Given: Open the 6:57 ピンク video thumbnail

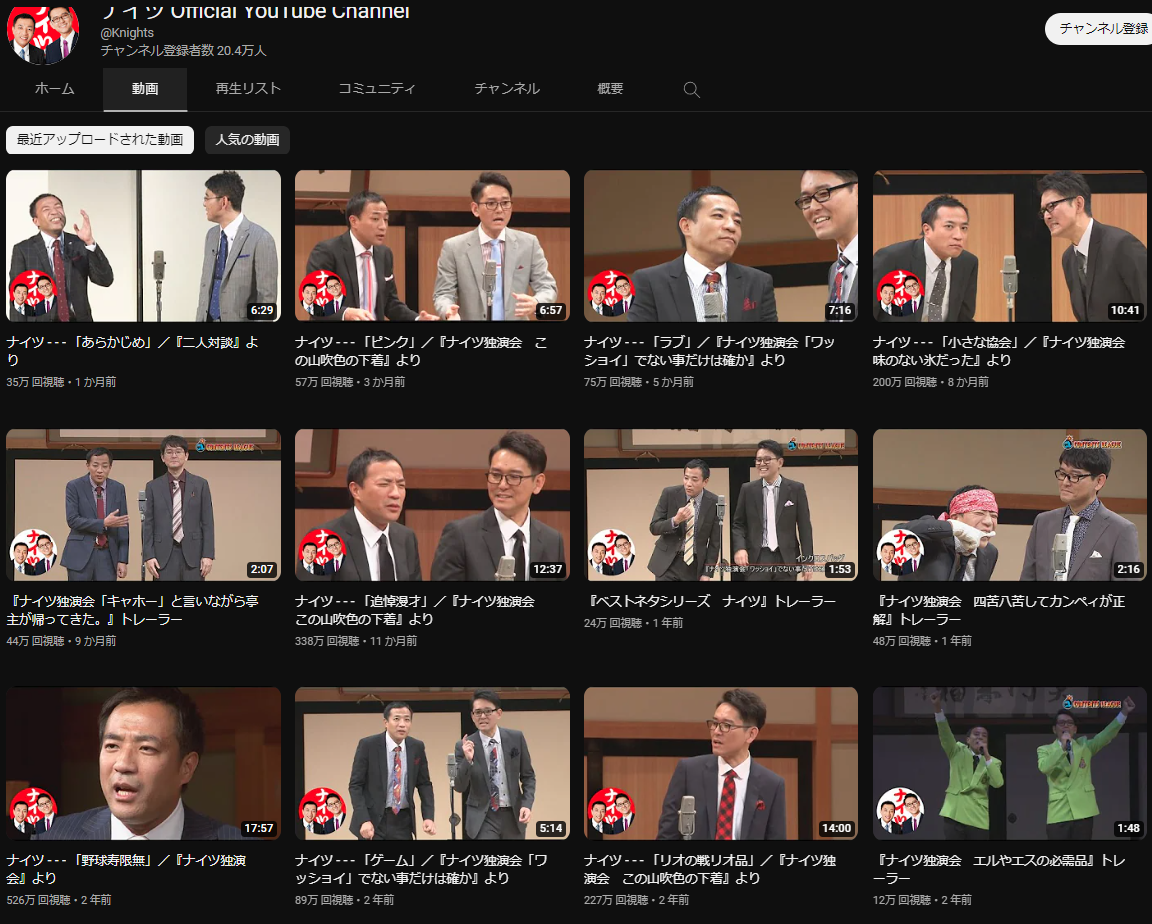Looking at the screenshot, I should tap(432, 246).
